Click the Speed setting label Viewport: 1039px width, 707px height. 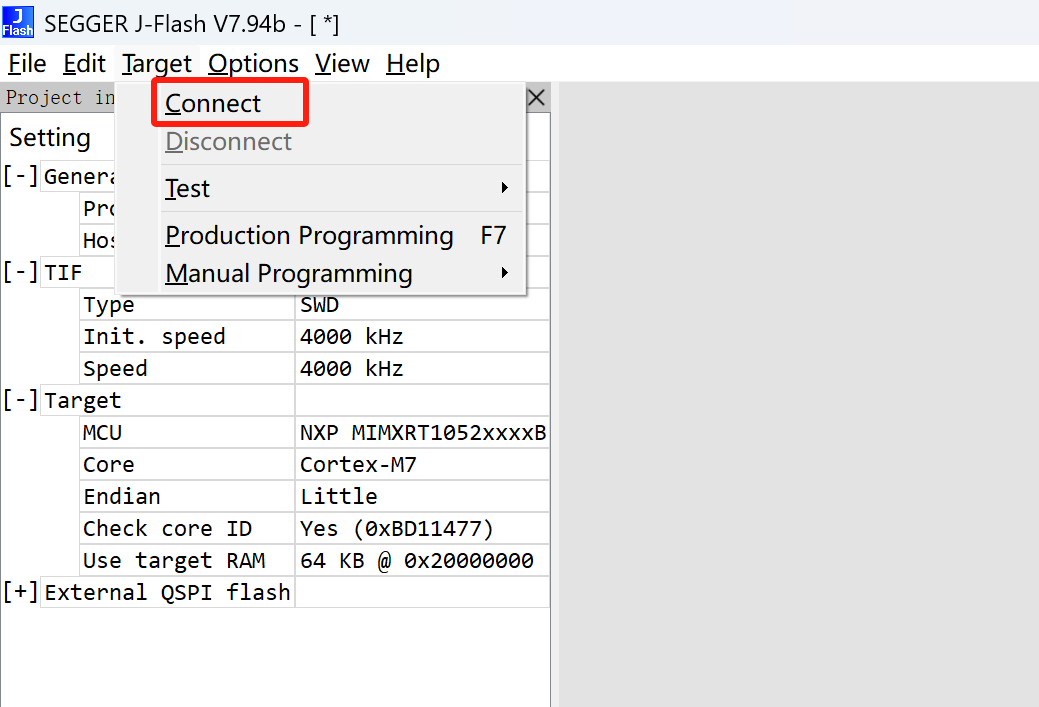tap(187, 368)
